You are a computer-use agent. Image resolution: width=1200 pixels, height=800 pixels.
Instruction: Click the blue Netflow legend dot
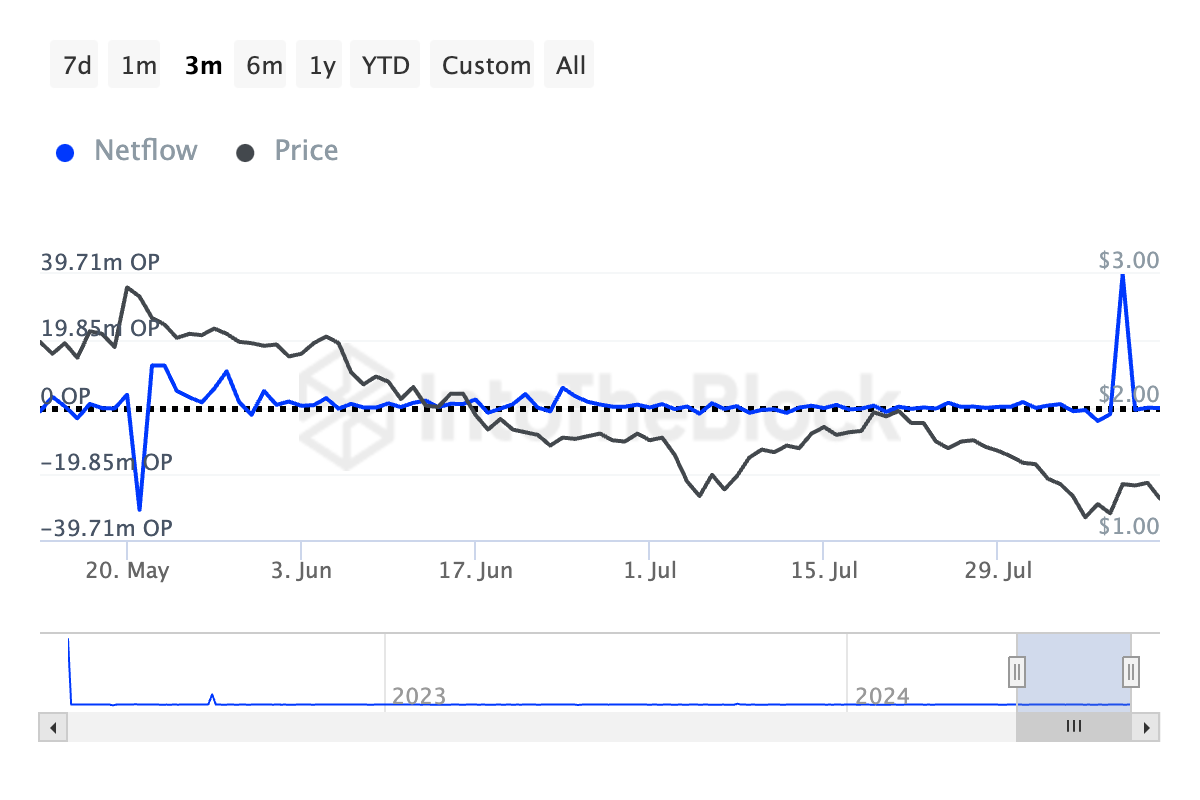66,153
